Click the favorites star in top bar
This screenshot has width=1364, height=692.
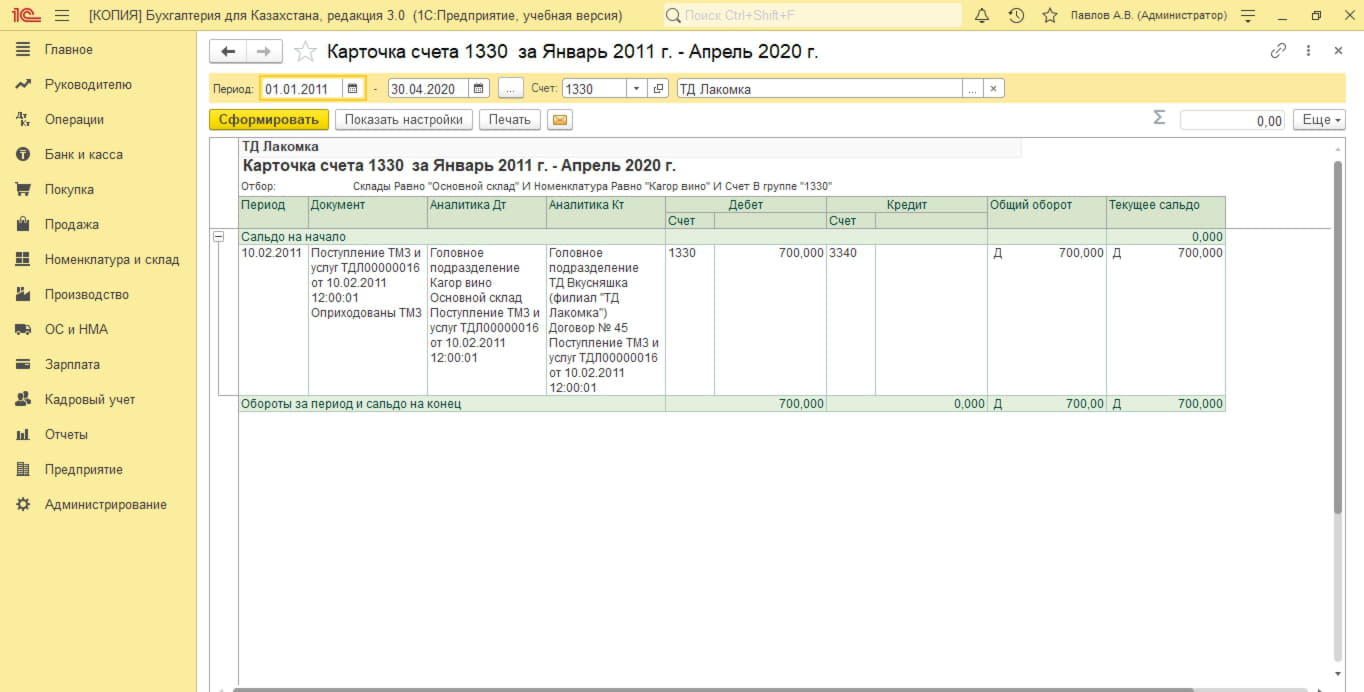[1049, 16]
